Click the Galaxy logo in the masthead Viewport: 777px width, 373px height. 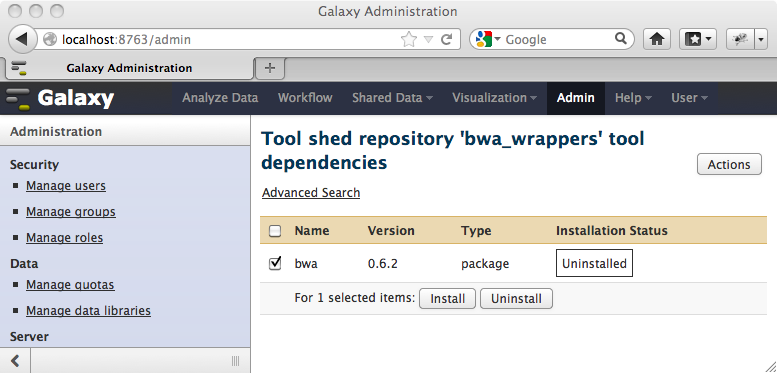(x=60, y=98)
